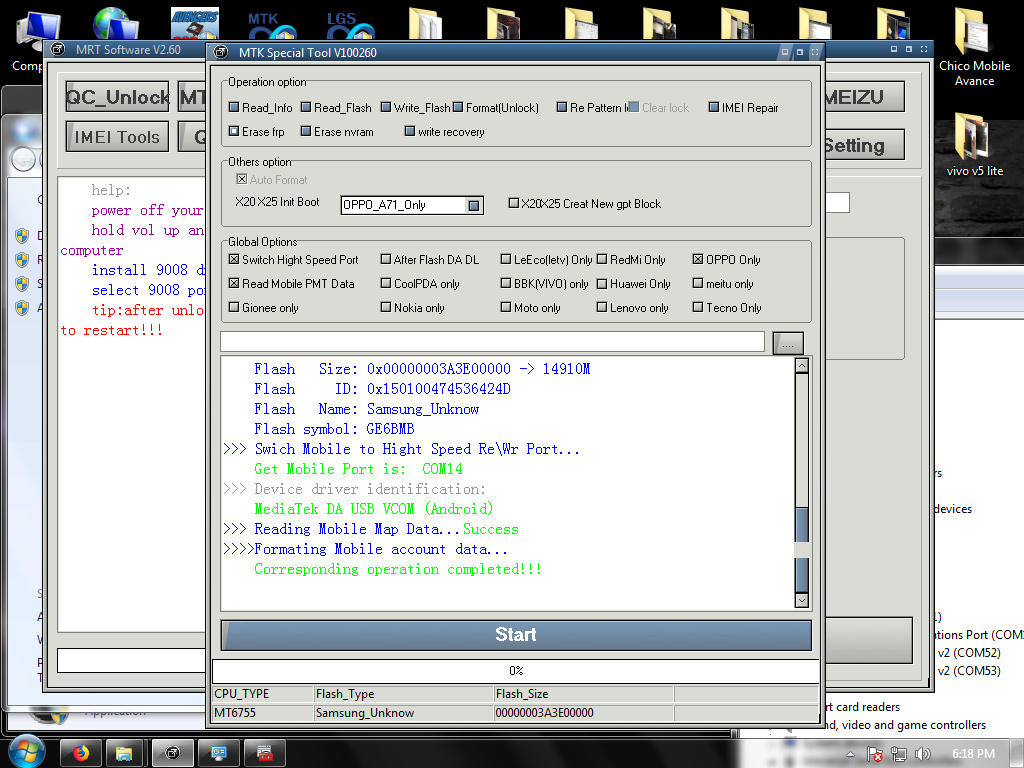
Task: Enable the write recovery checkbox
Action: point(410,131)
